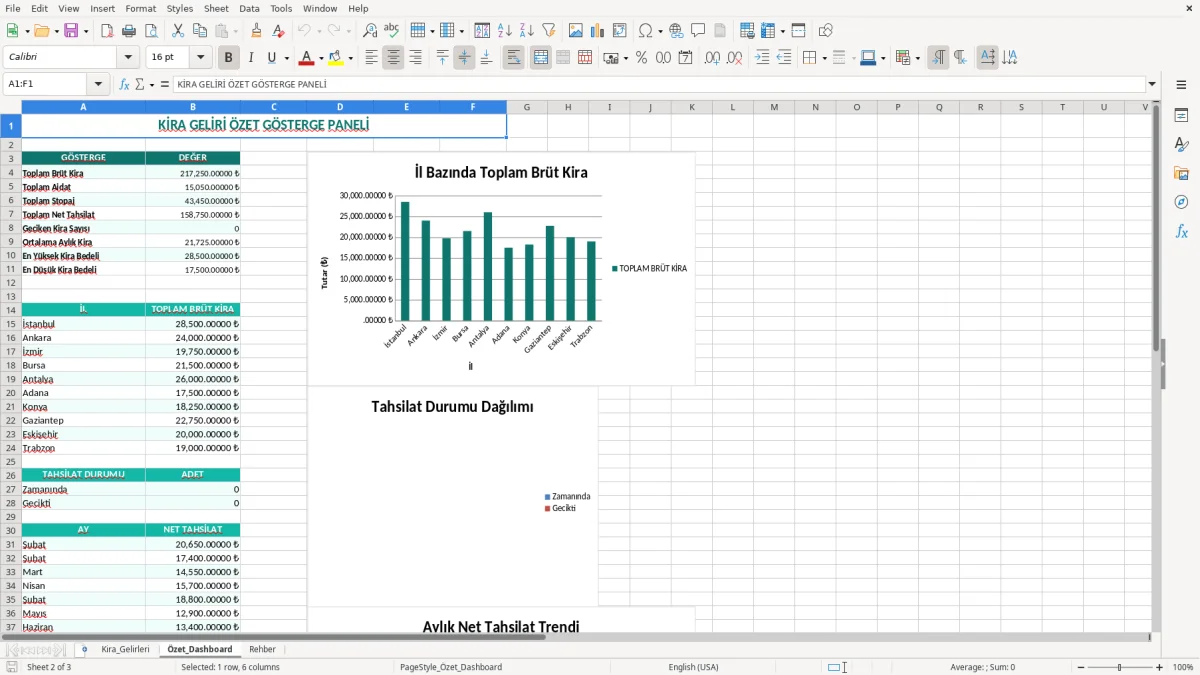This screenshot has width=1200, height=675.
Task: Open the Save options dropdown arrow
Action: click(x=86, y=31)
